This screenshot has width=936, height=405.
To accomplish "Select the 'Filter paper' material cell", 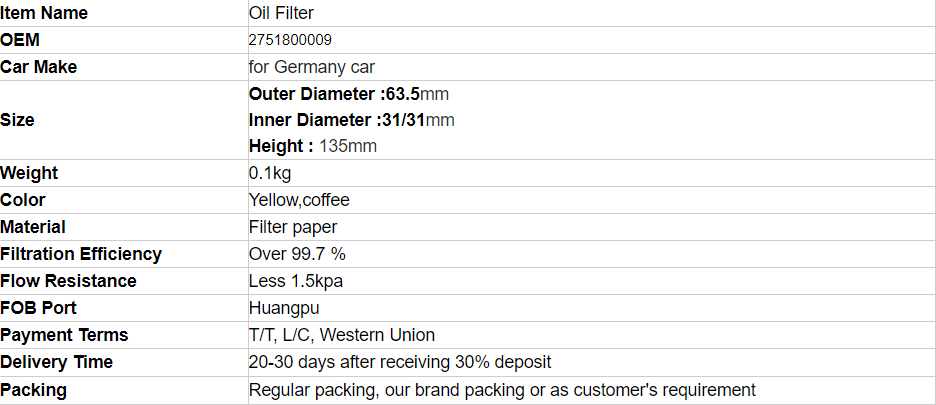I will coord(293,227).
